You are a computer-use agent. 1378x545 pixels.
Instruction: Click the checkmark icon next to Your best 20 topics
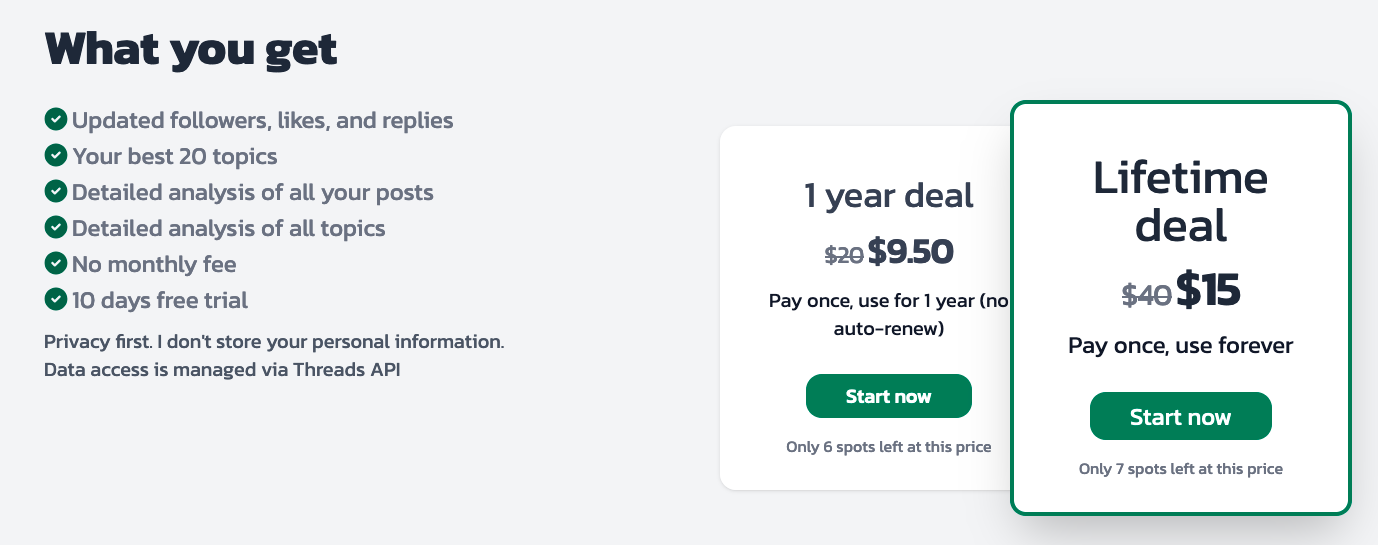56,156
